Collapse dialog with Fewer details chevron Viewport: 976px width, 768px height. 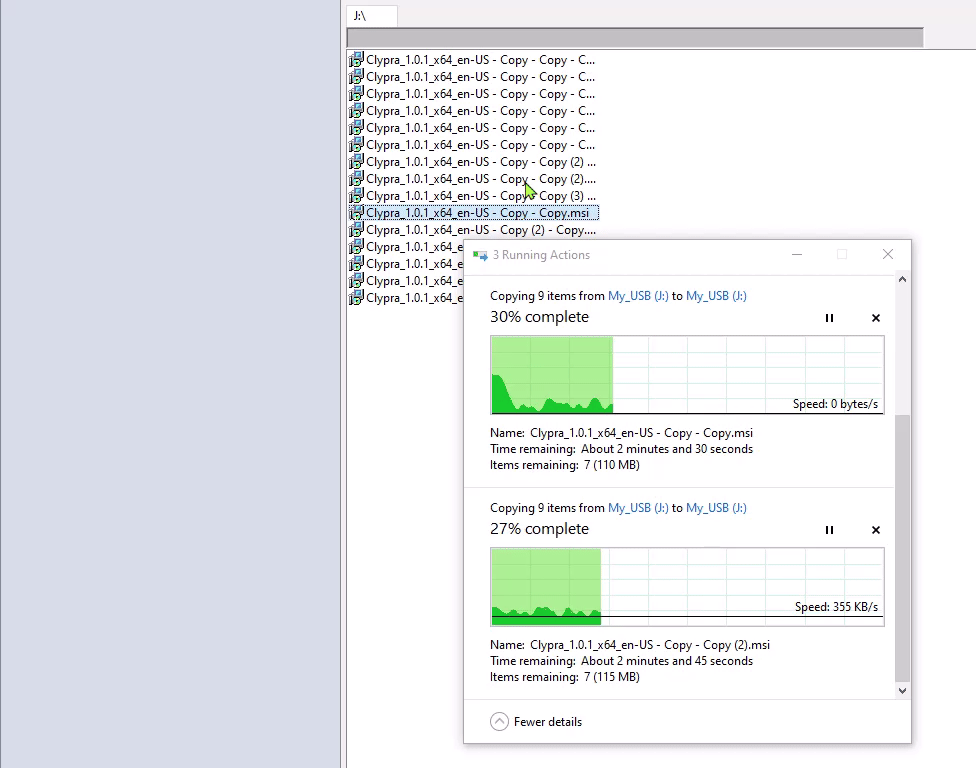coord(499,721)
